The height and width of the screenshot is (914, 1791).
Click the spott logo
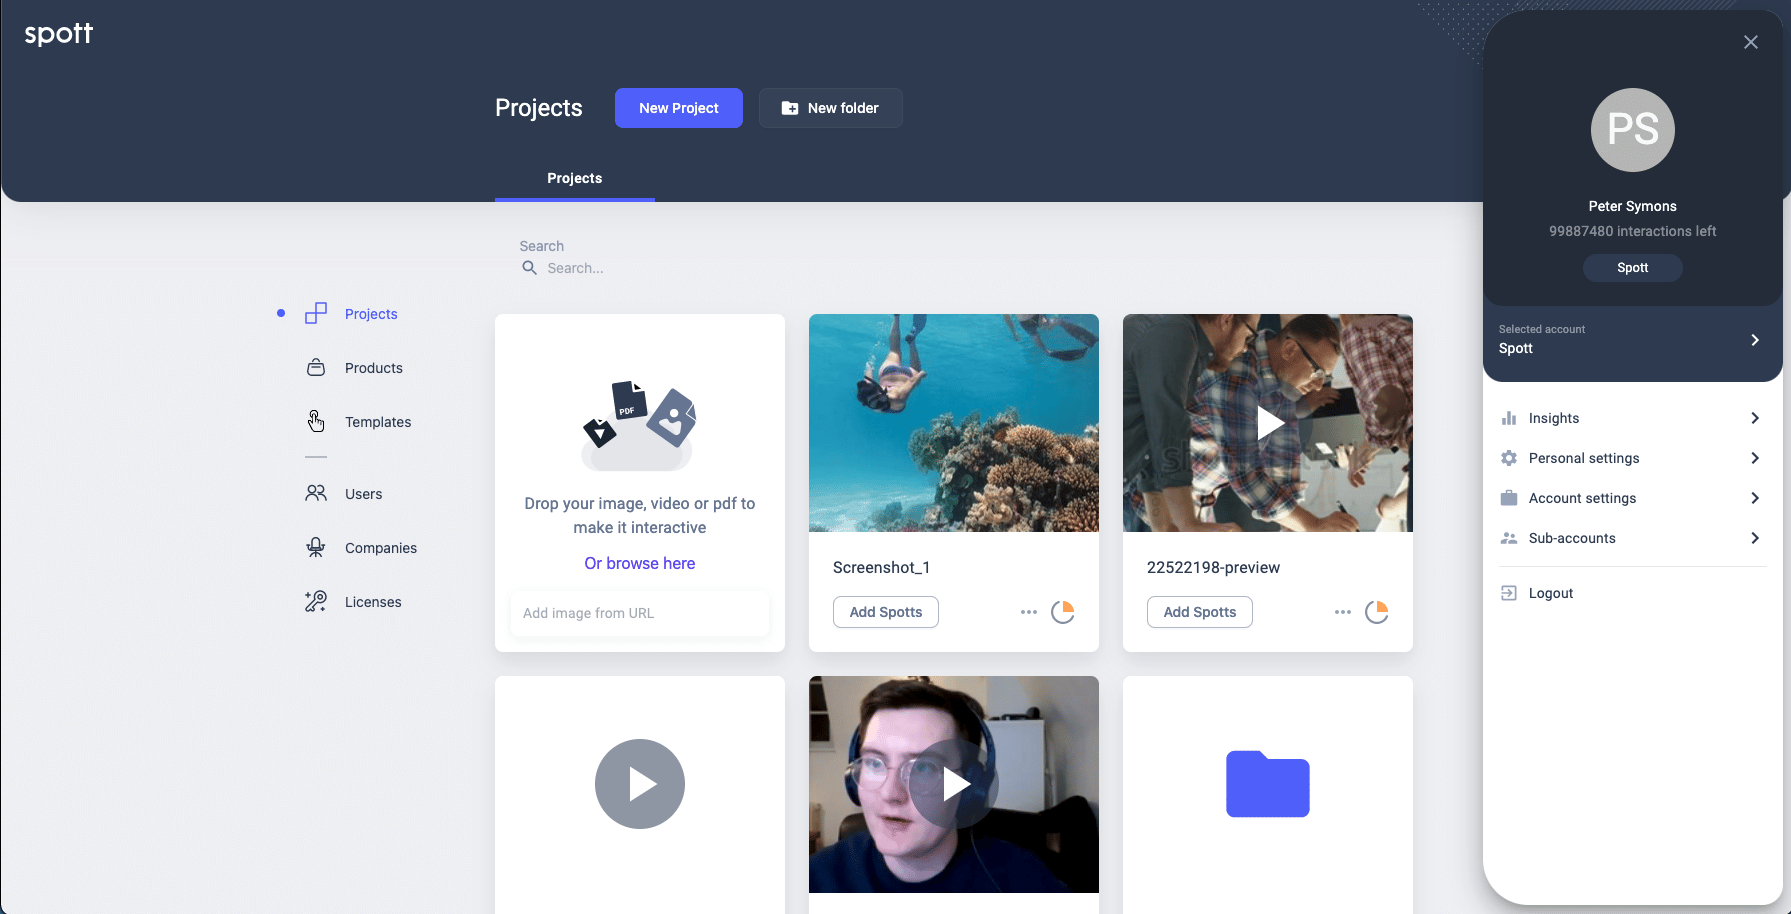[x=58, y=34]
